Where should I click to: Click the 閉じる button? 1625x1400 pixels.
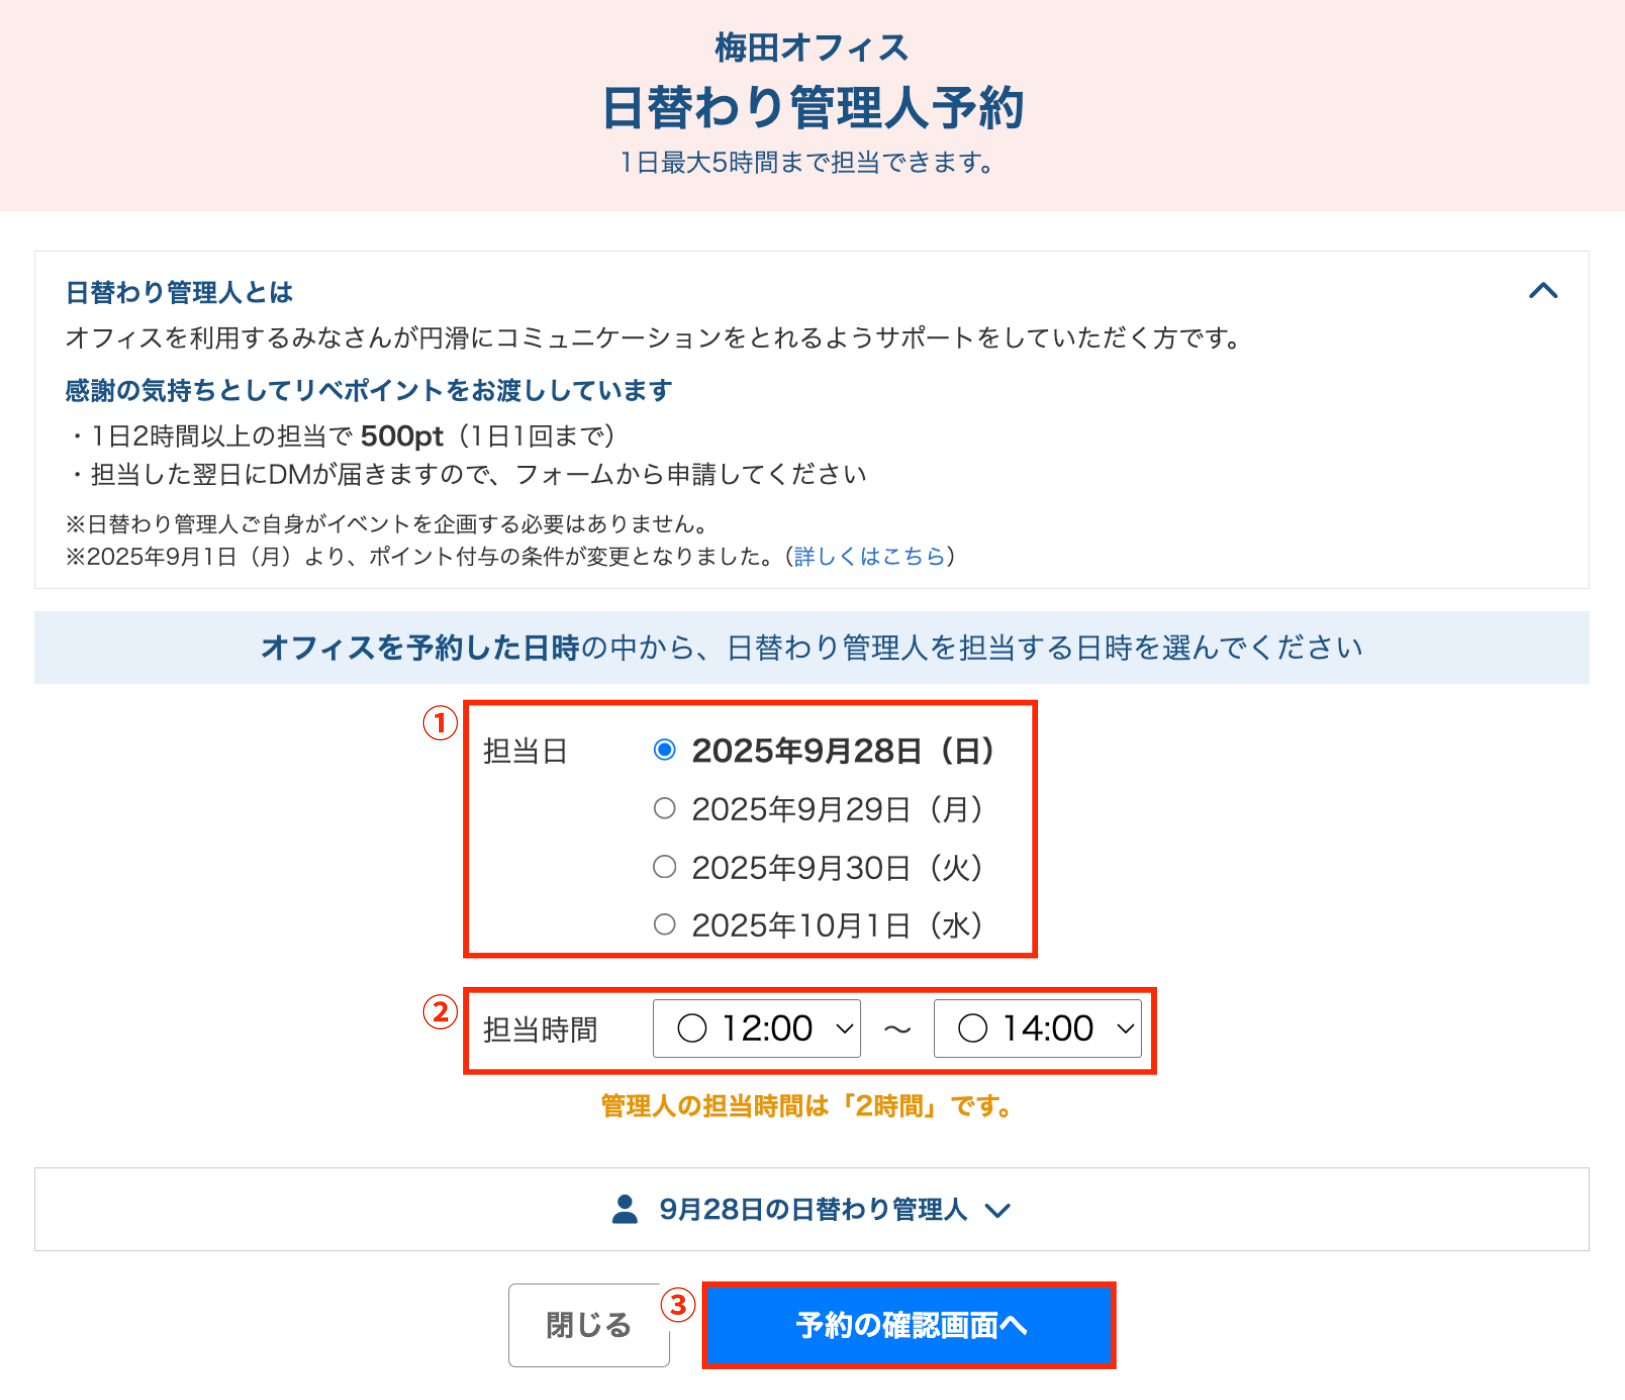point(588,1325)
